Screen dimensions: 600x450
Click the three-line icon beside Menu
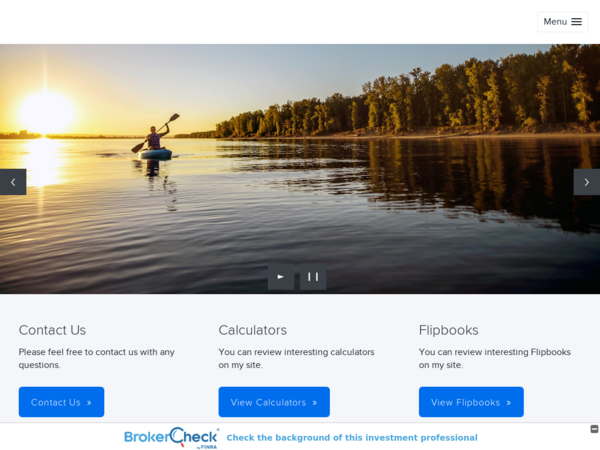click(x=576, y=22)
